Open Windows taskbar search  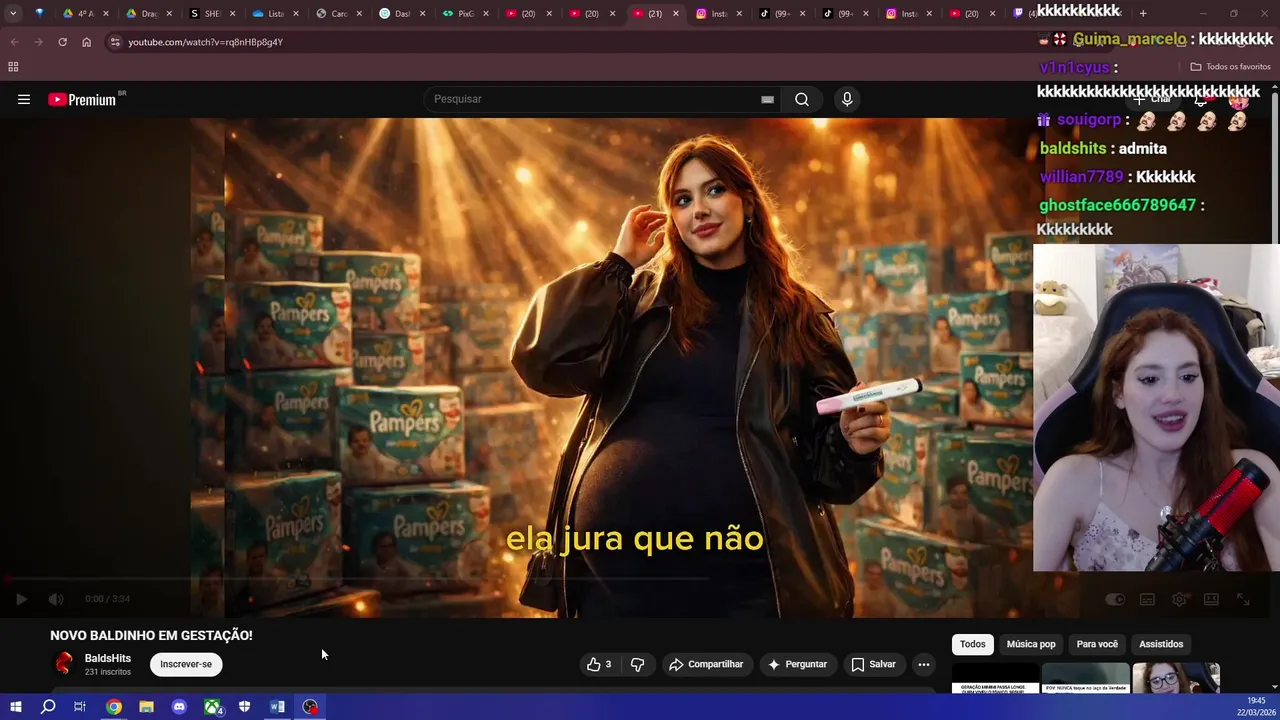coord(48,707)
